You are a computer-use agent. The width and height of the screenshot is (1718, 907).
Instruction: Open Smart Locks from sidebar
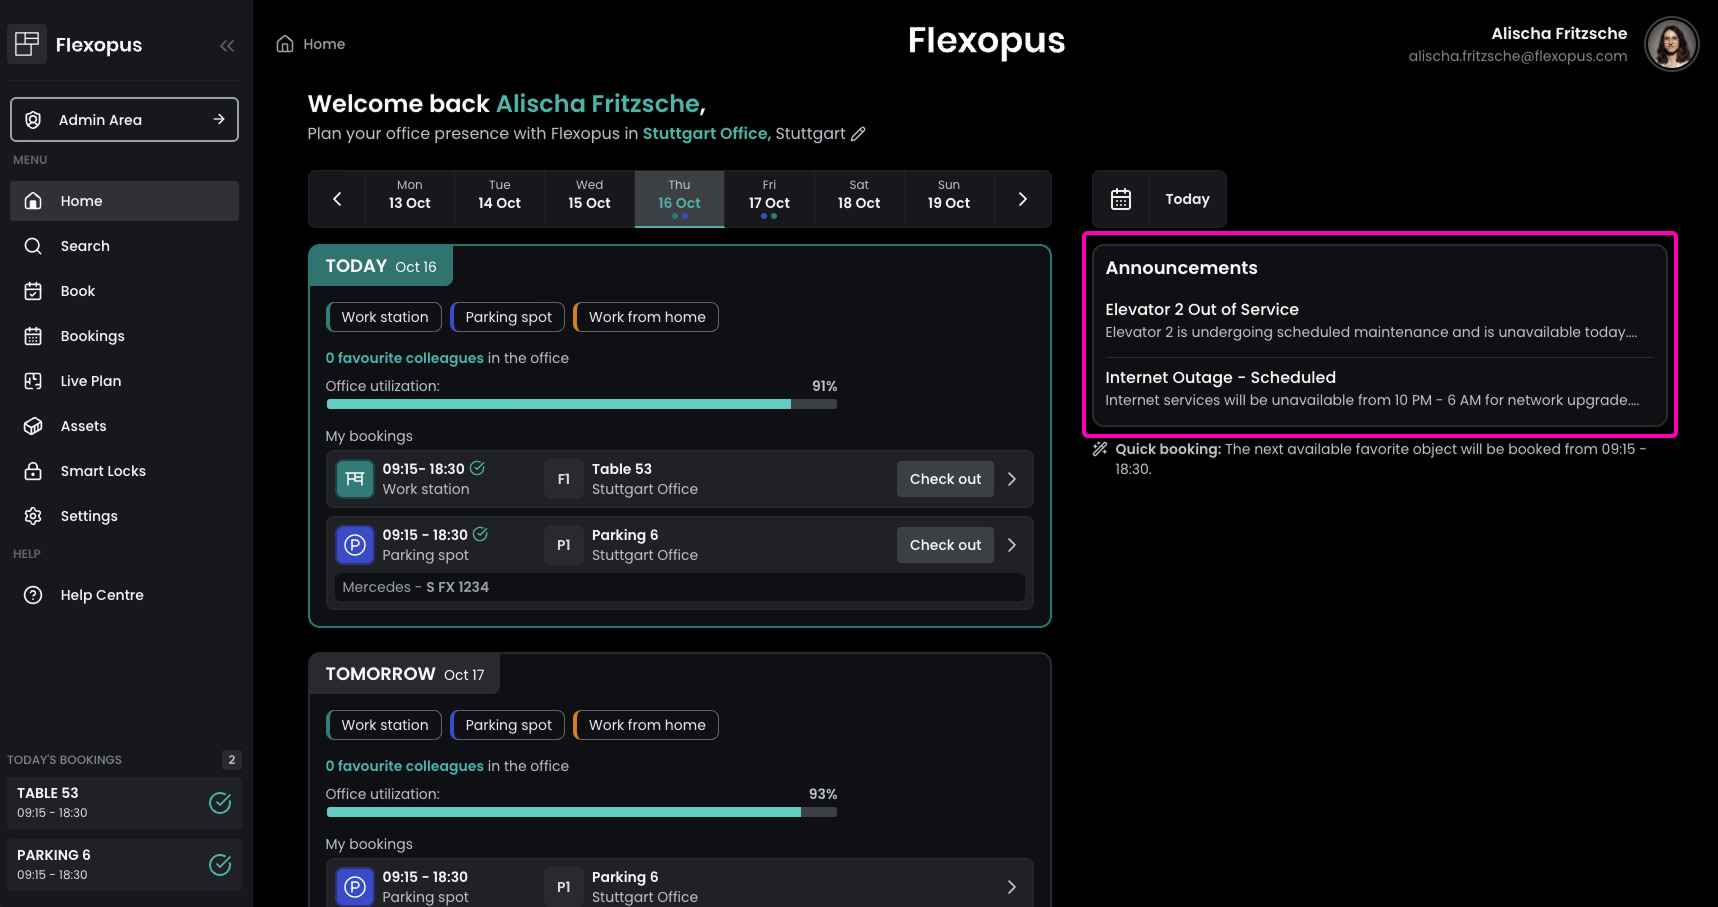tap(103, 471)
